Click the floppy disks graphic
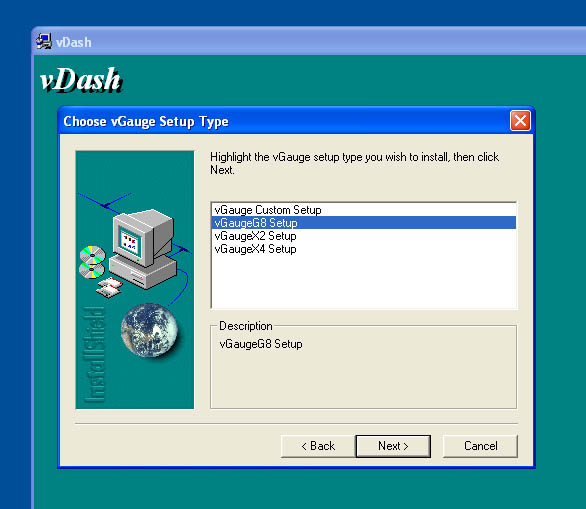 109,287
